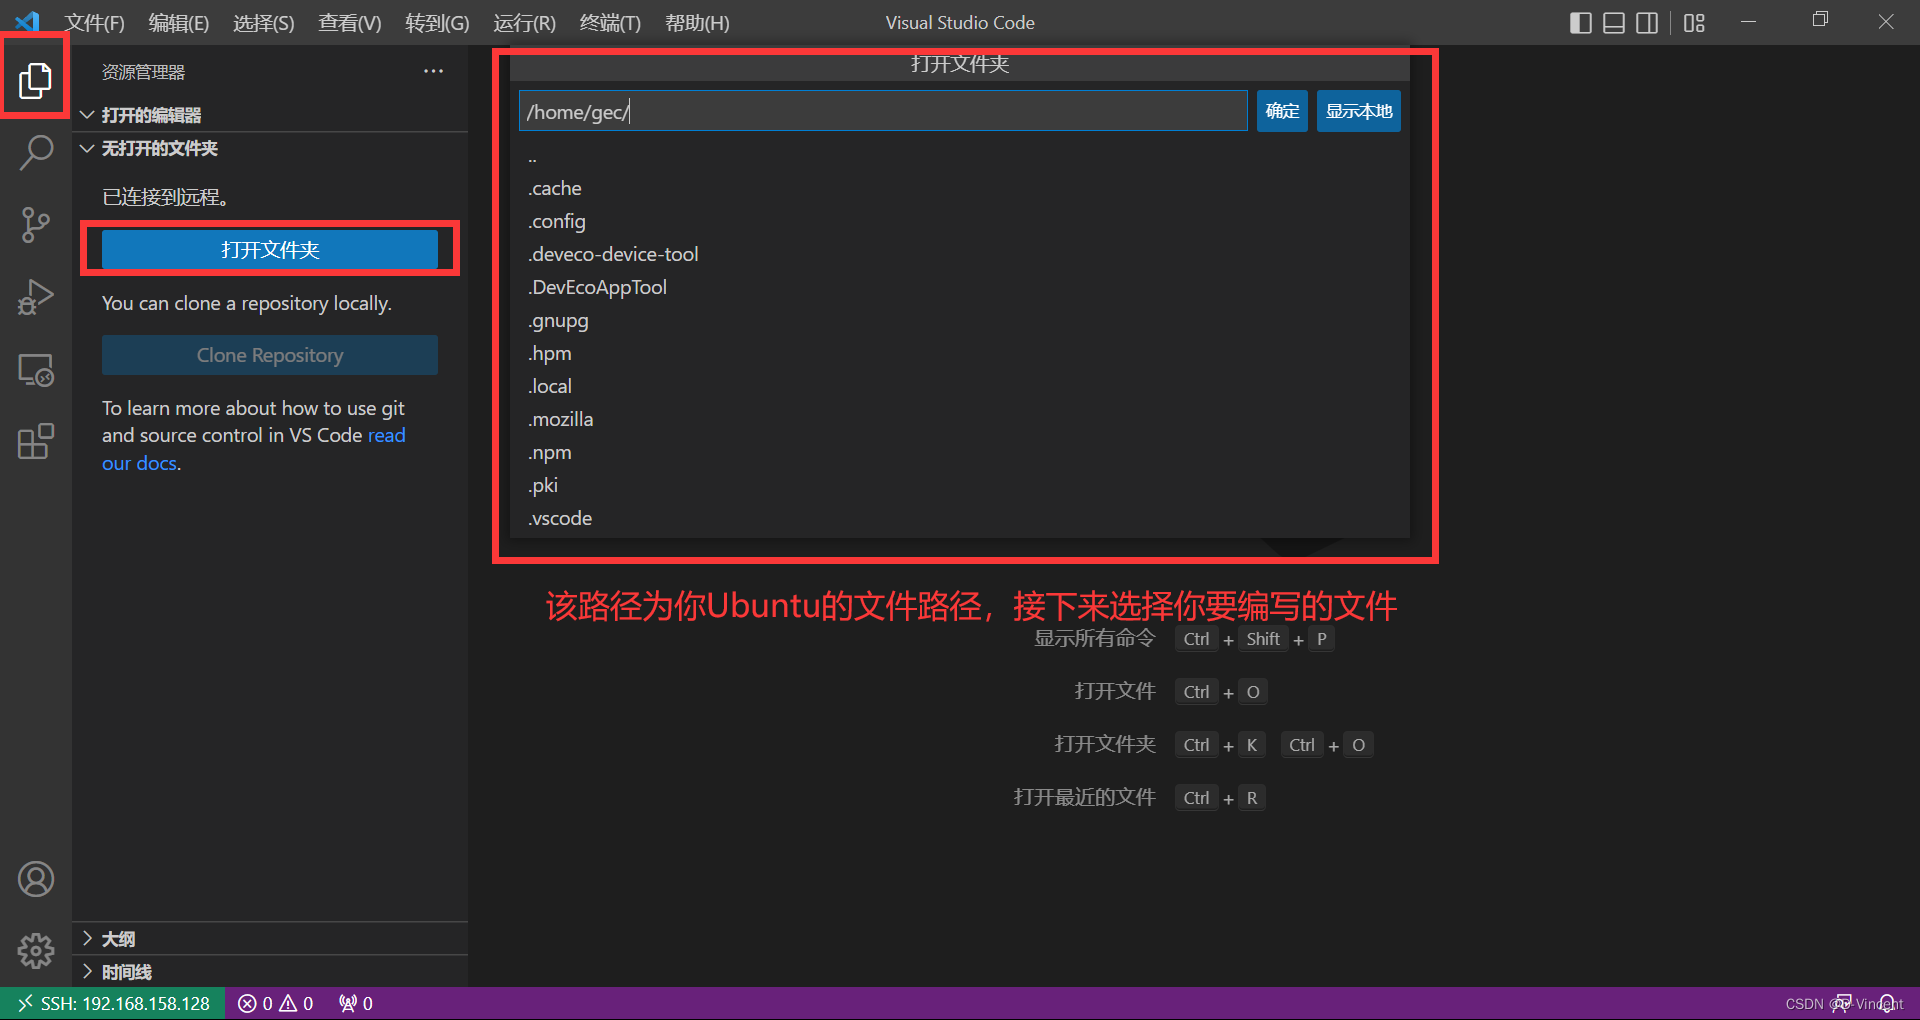Toggle the primary side bar layout icon
Screen dimensions: 1920x1020
(1580, 23)
